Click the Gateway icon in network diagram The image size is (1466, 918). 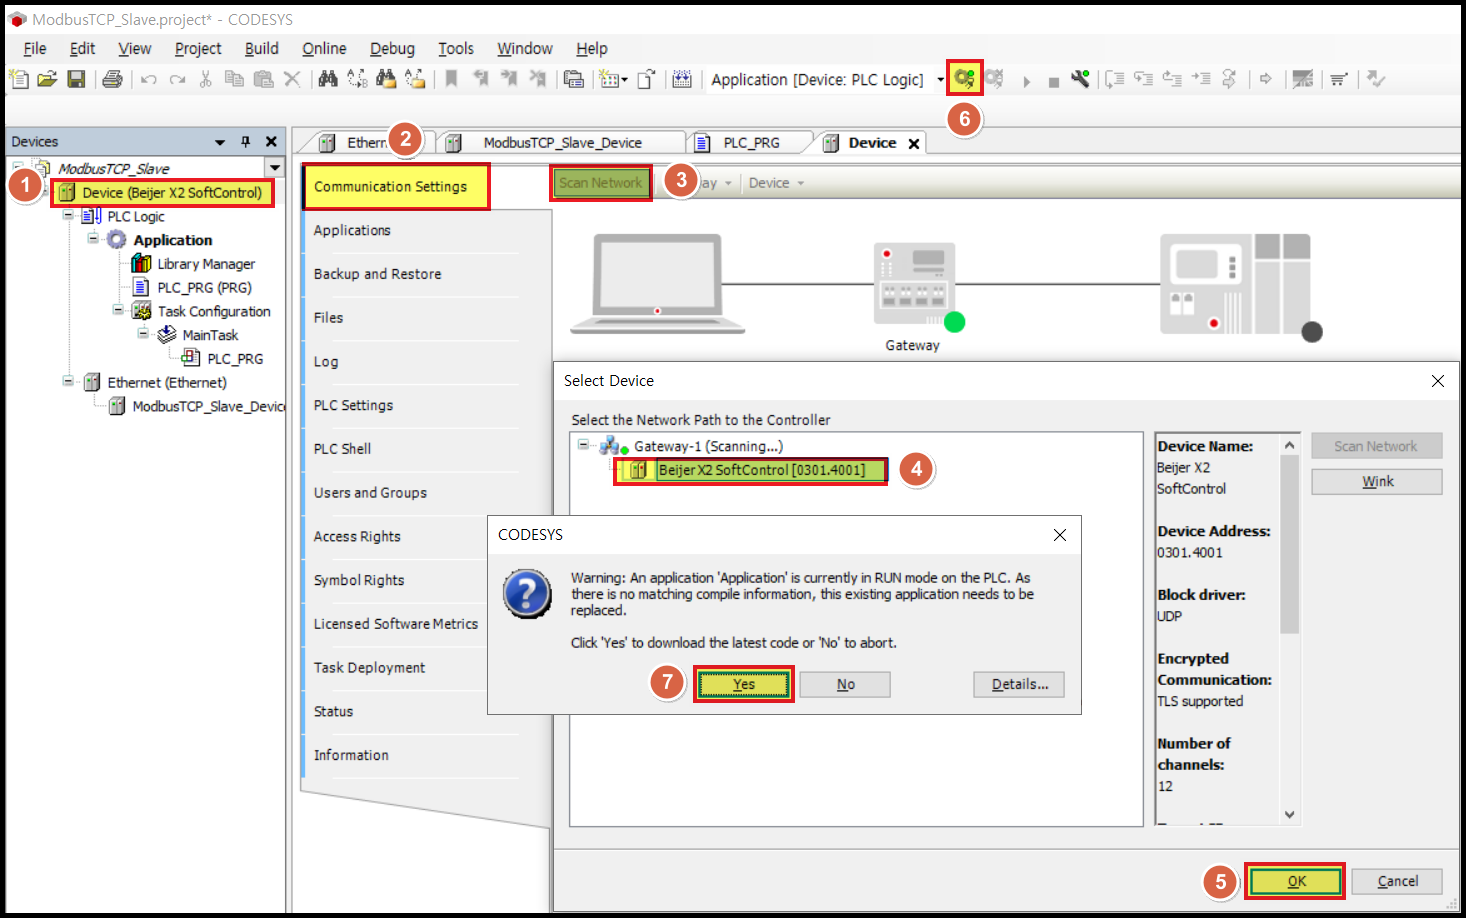pyautogui.click(x=914, y=283)
